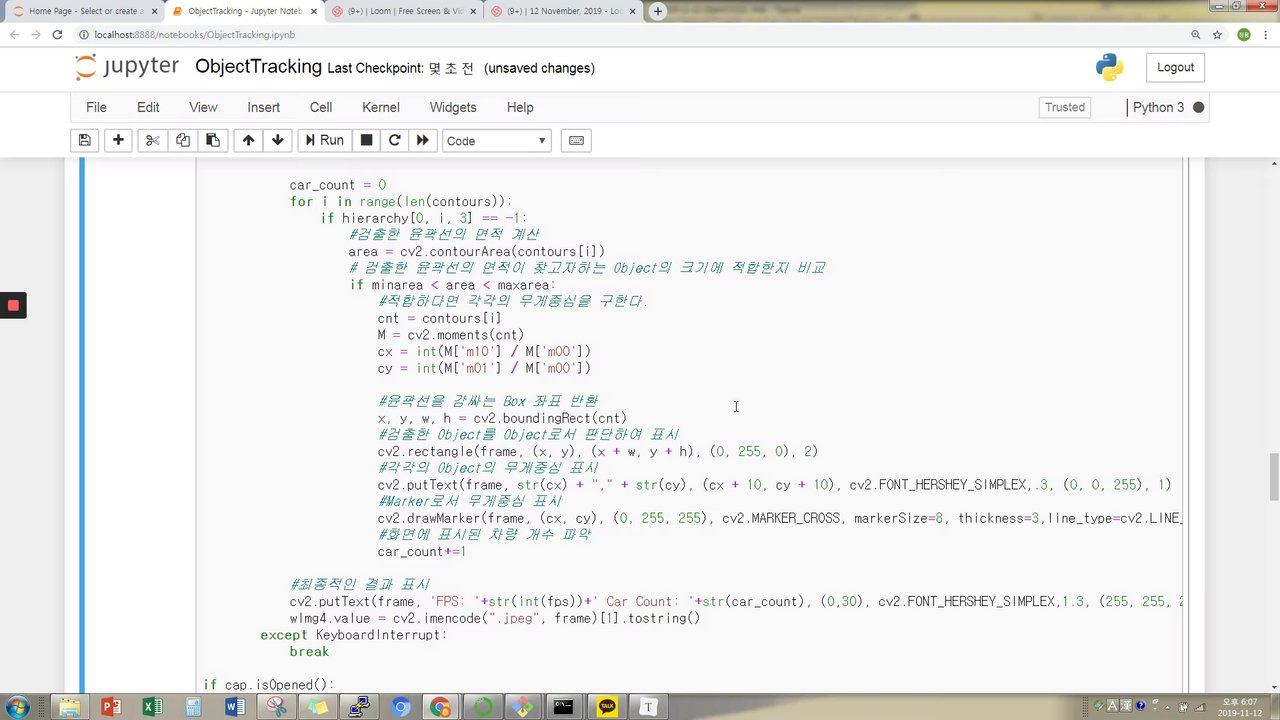Restart kernel and rerun all cells
The height and width of the screenshot is (720, 1280).
[423, 141]
